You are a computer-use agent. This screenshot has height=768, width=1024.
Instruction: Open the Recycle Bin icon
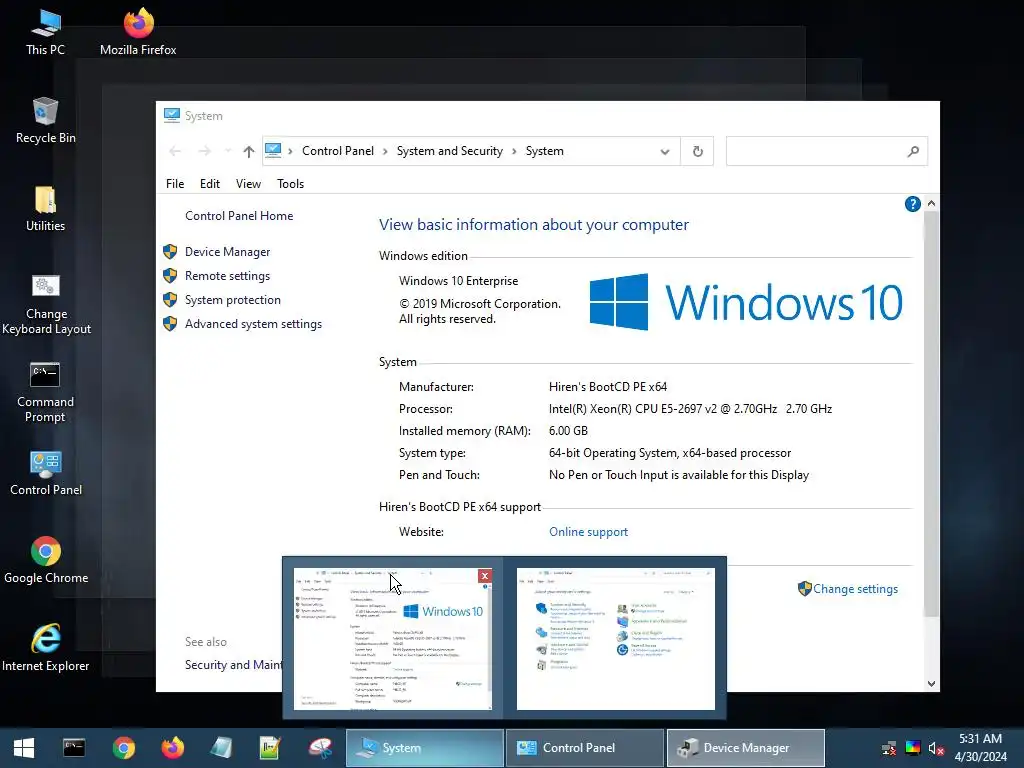45,120
